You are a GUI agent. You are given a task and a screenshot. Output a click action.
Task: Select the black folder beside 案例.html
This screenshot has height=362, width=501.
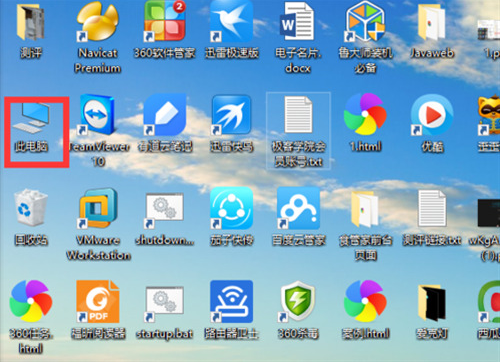click(x=432, y=302)
